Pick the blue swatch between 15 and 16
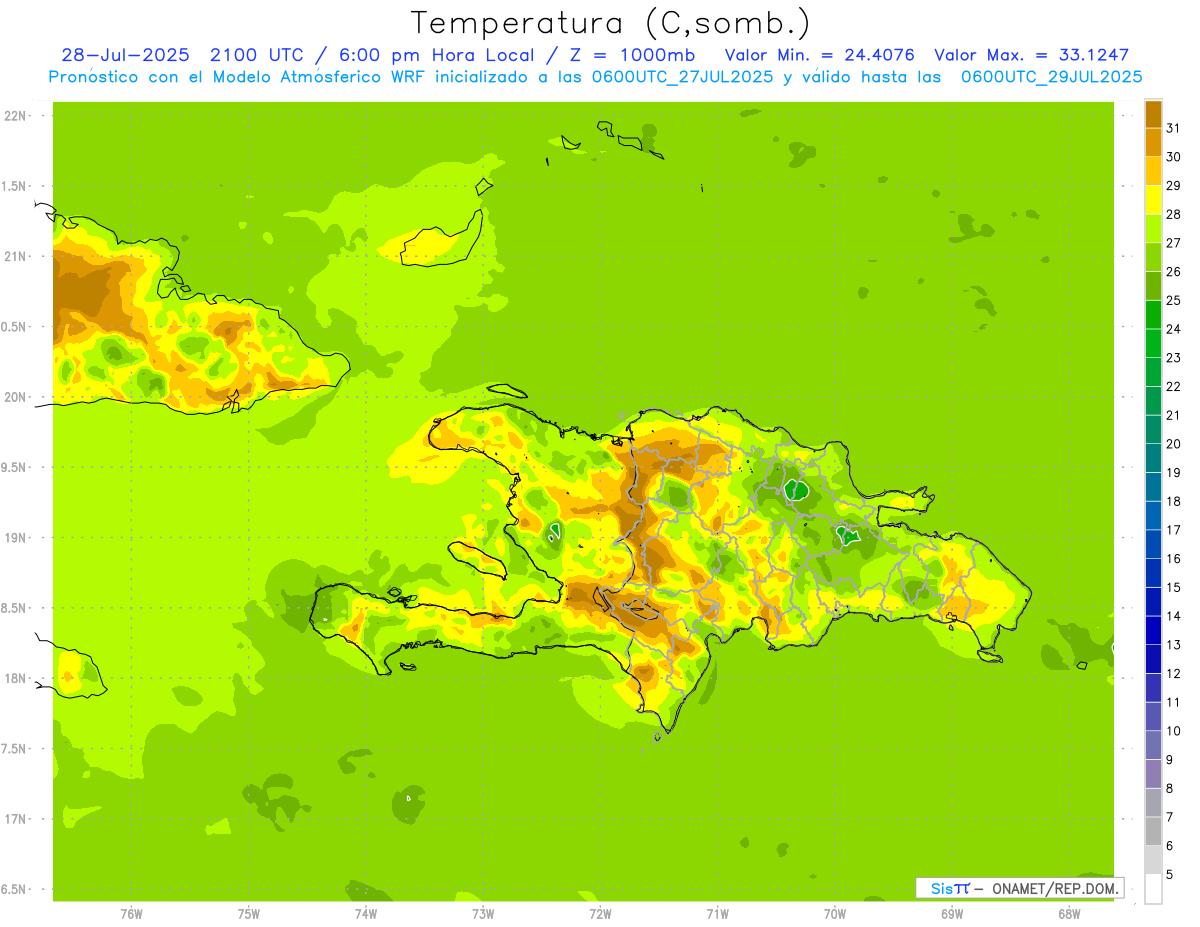The width and height of the screenshot is (1200, 927). [1153, 573]
